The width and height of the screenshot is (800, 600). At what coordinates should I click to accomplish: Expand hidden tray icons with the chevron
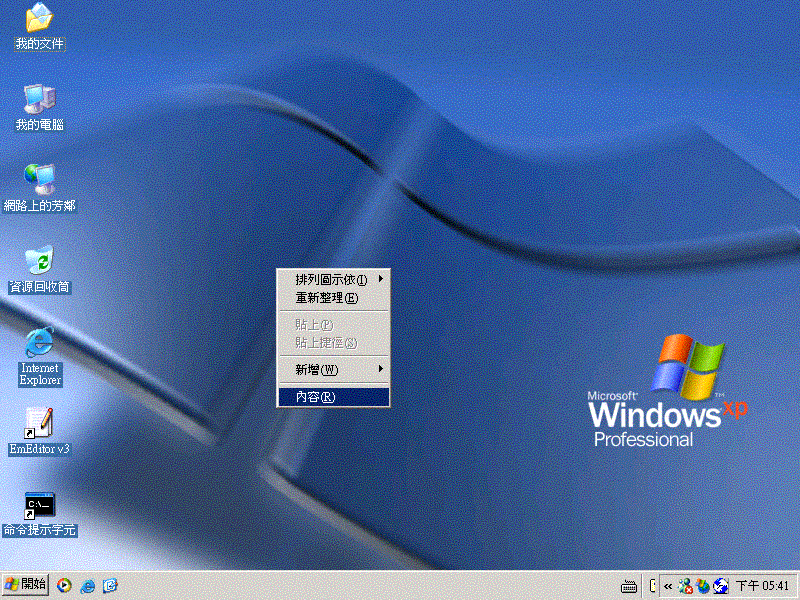coord(667,586)
